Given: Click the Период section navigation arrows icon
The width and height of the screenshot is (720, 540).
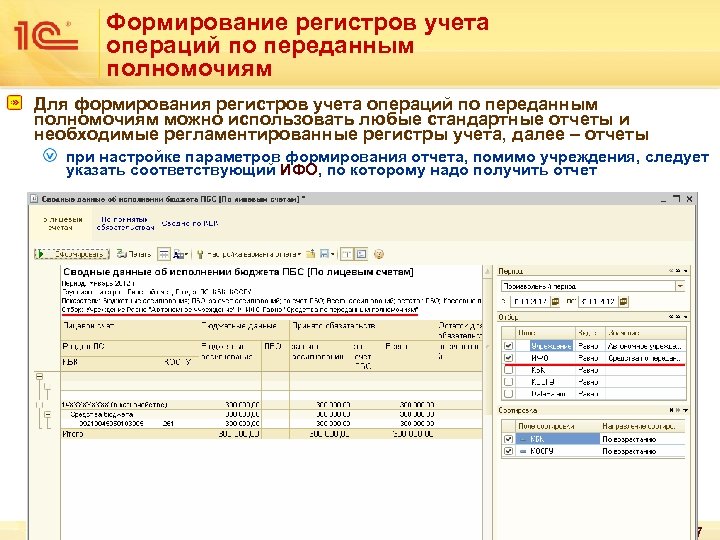Looking at the screenshot, I should click(674, 271).
